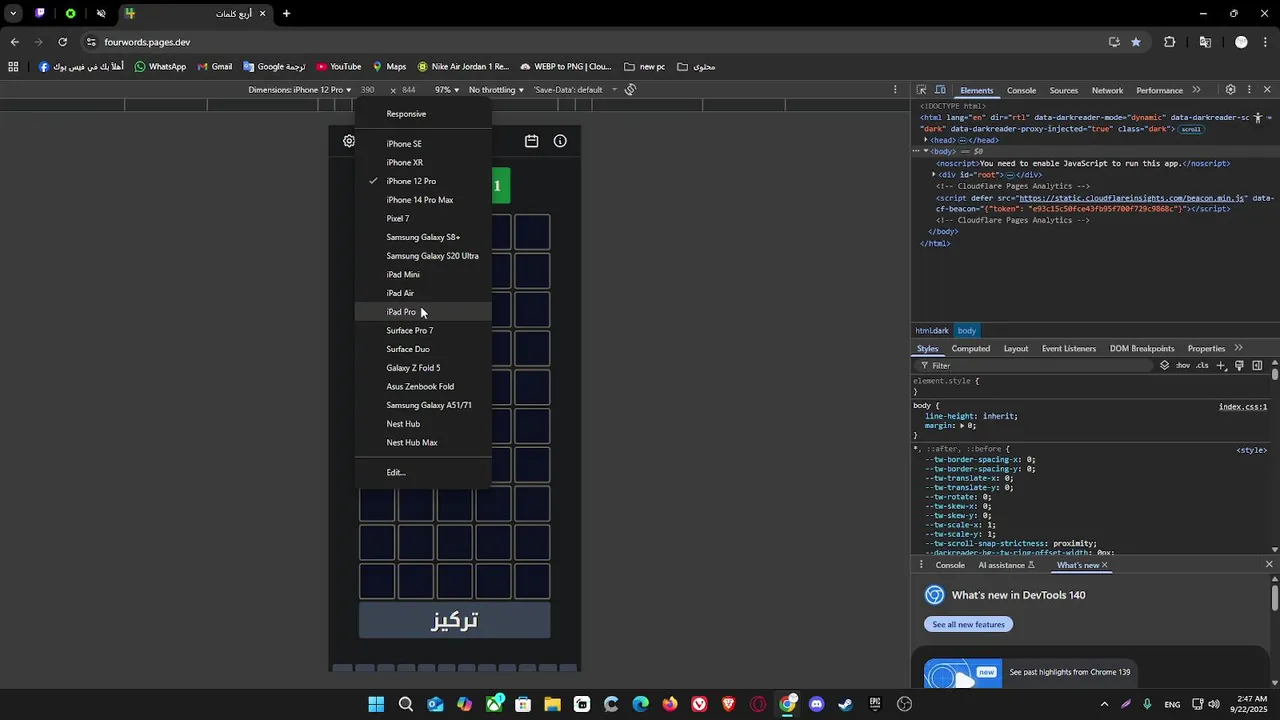Open File Explorer from the taskbar
This screenshot has width=1280, height=720.
click(x=552, y=704)
